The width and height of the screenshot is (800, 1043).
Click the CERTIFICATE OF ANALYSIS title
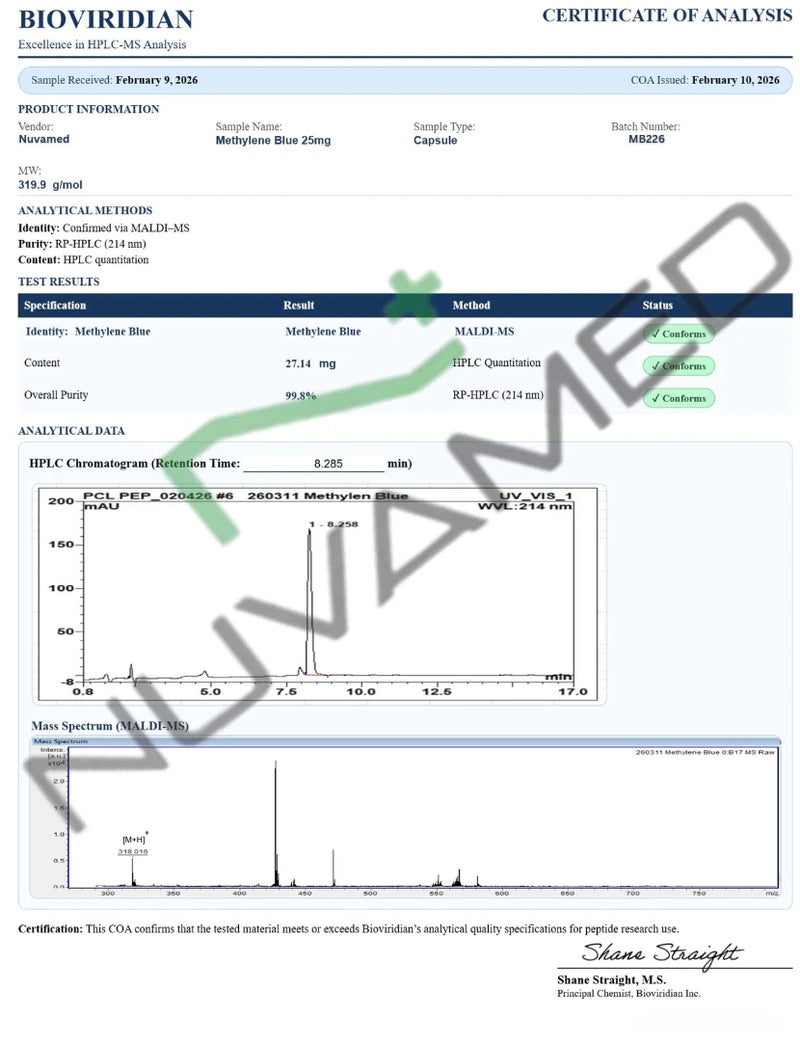[x=667, y=15]
